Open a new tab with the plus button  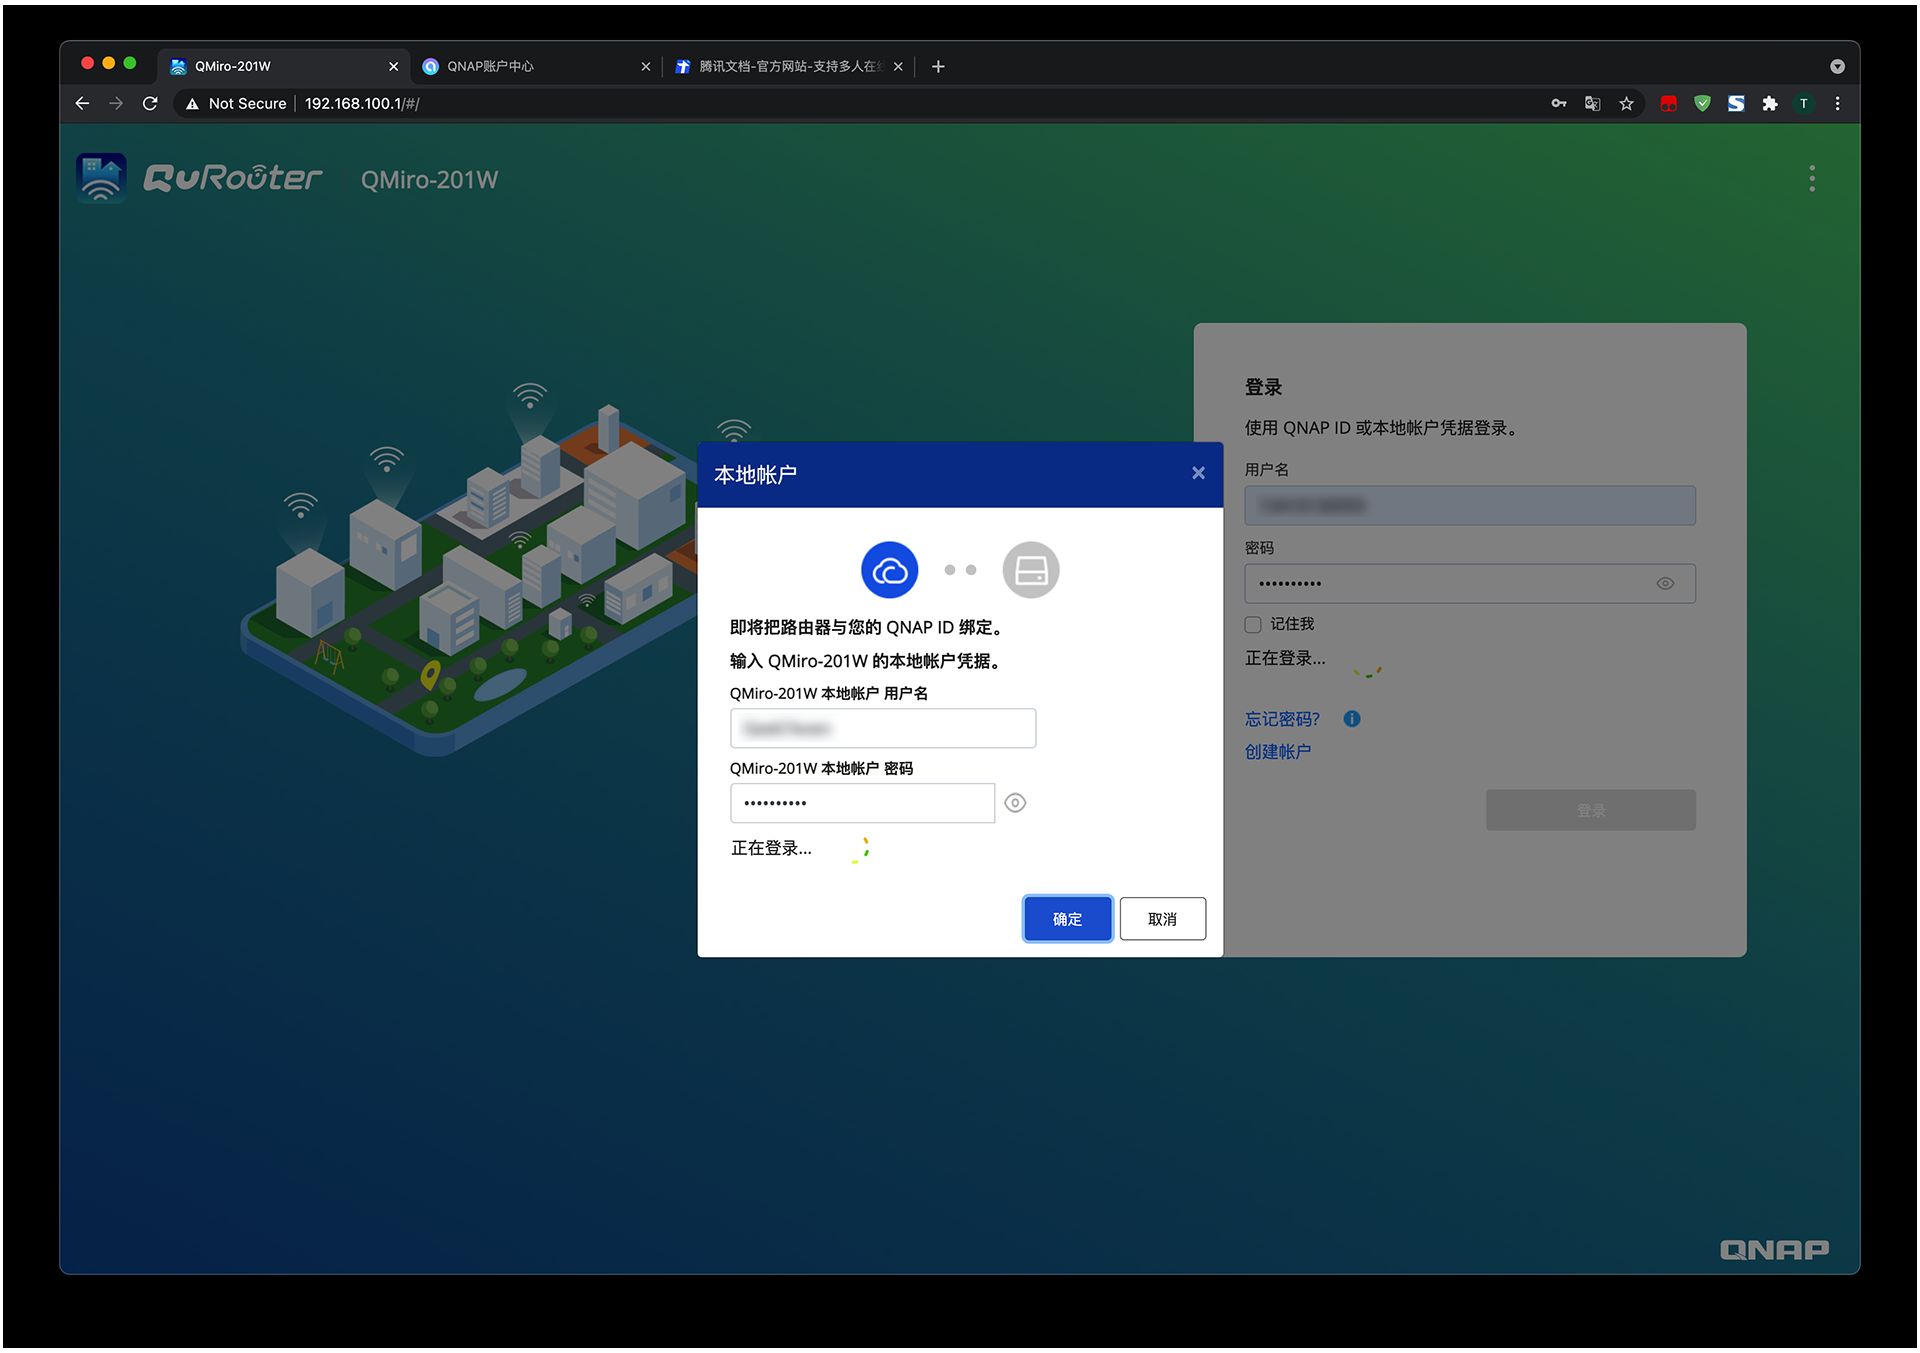tap(938, 67)
